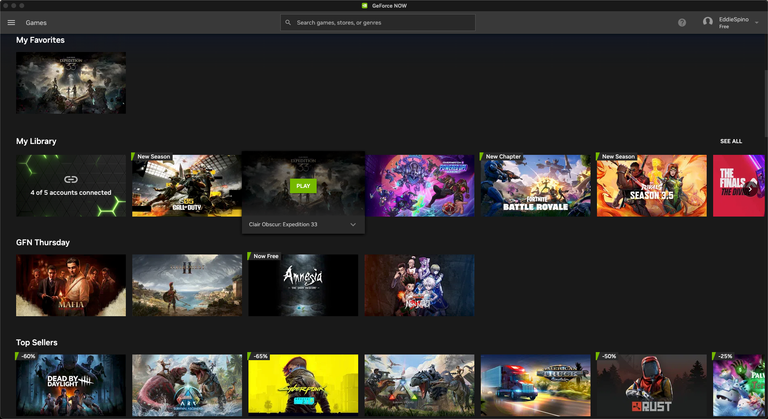Open Amnesia Now Free game tile
The height and width of the screenshot is (419, 768).
[x=303, y=285]
